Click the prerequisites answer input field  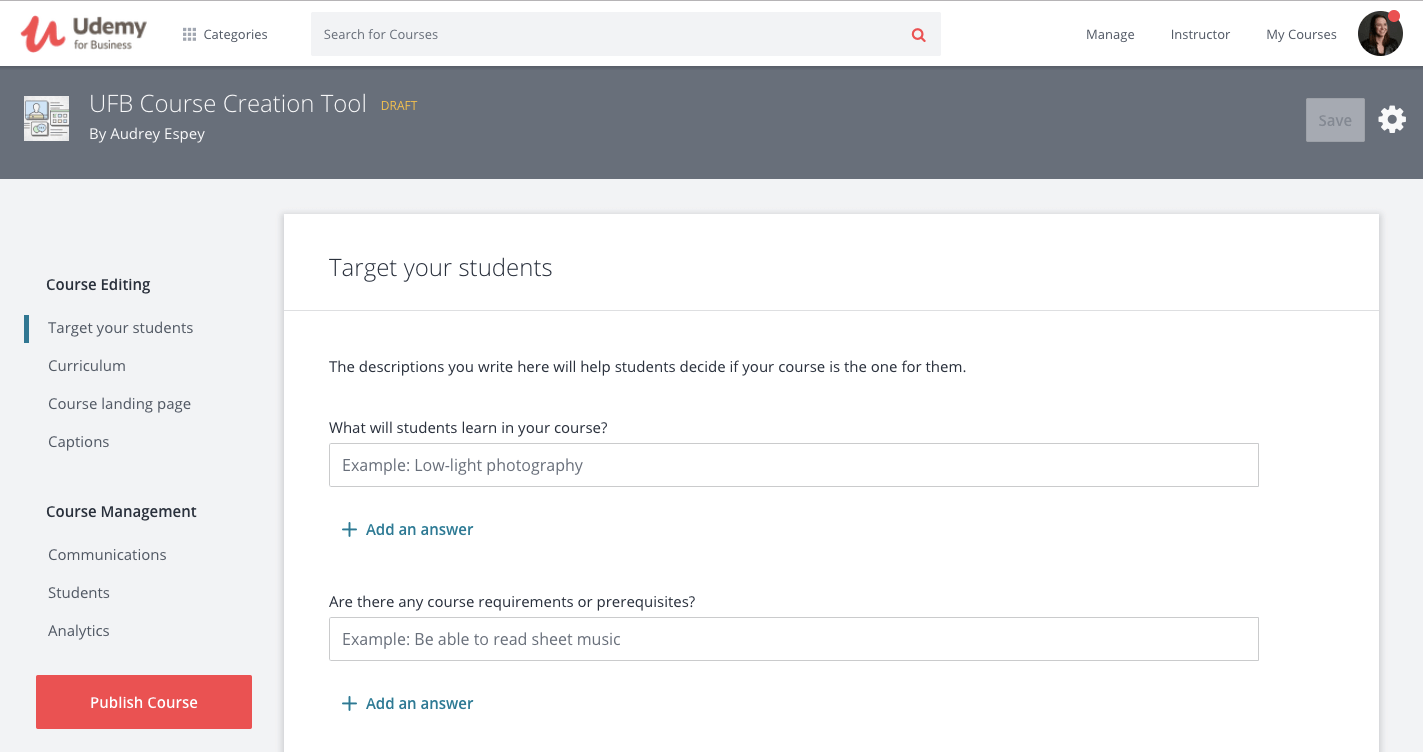point(793,638)
